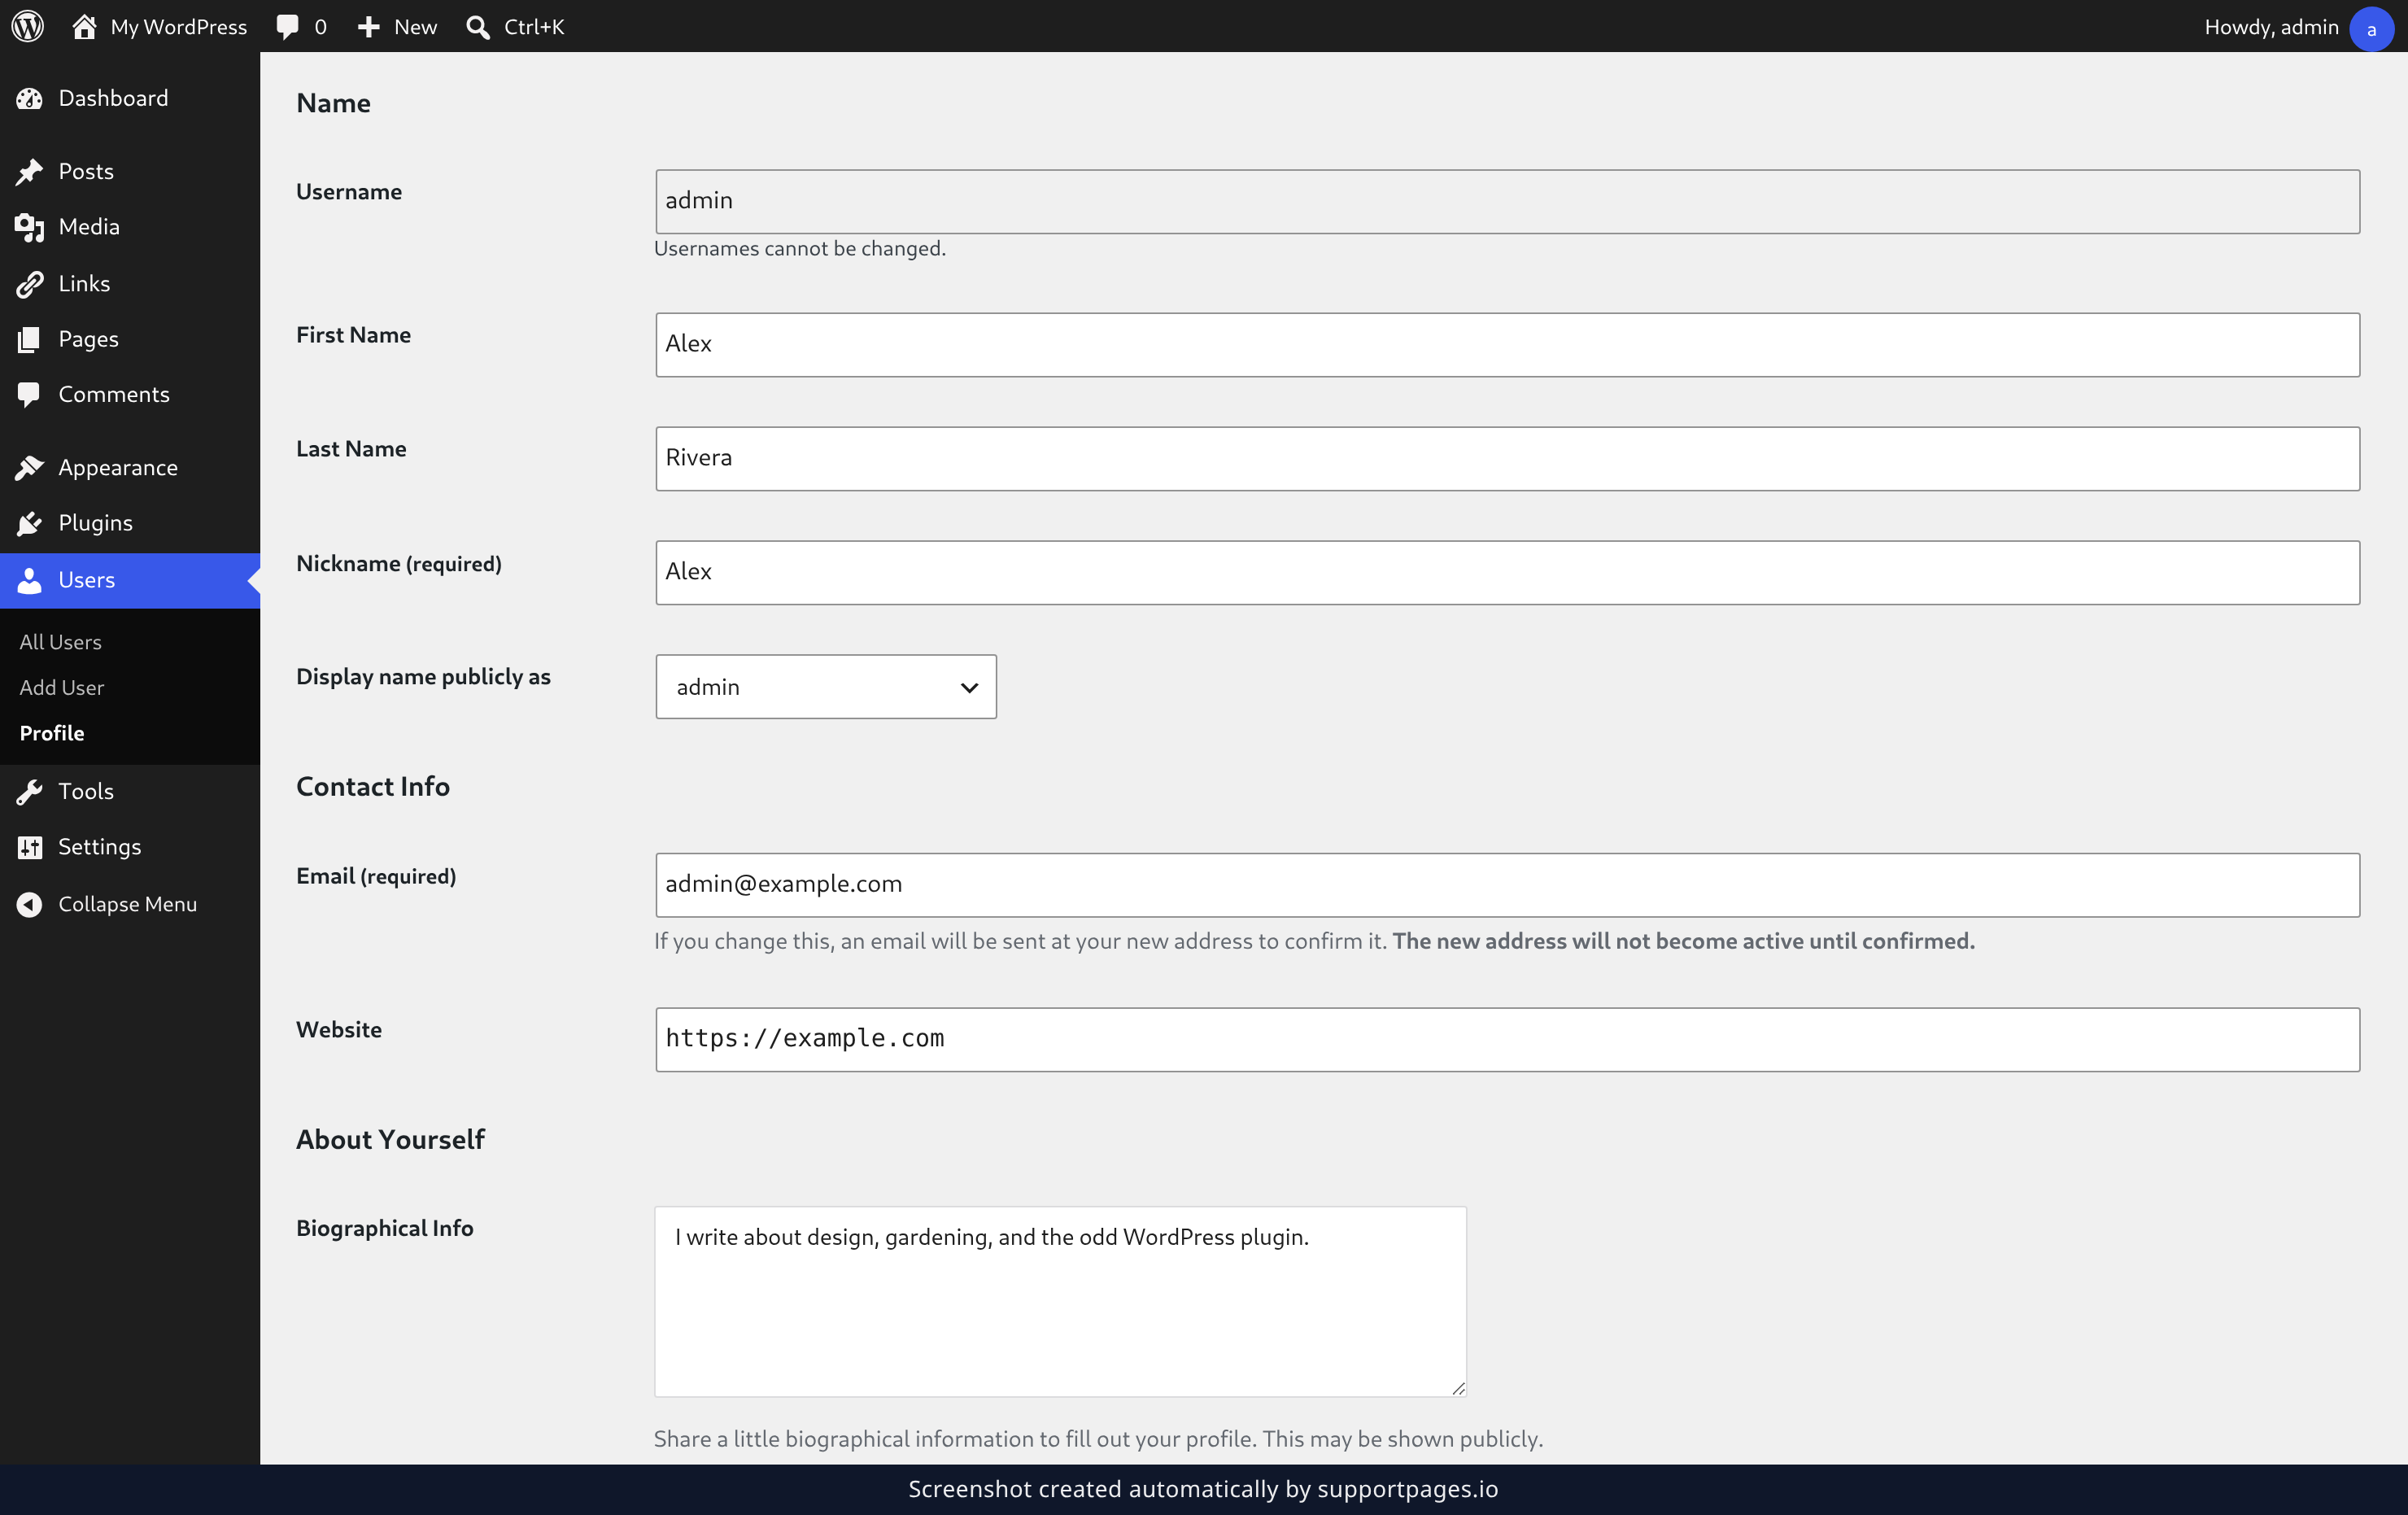The width and height of the screenshot is (2408, 1515).
Task: Click inside the Biographical Info textarea
Action: coord(1060,1301)
